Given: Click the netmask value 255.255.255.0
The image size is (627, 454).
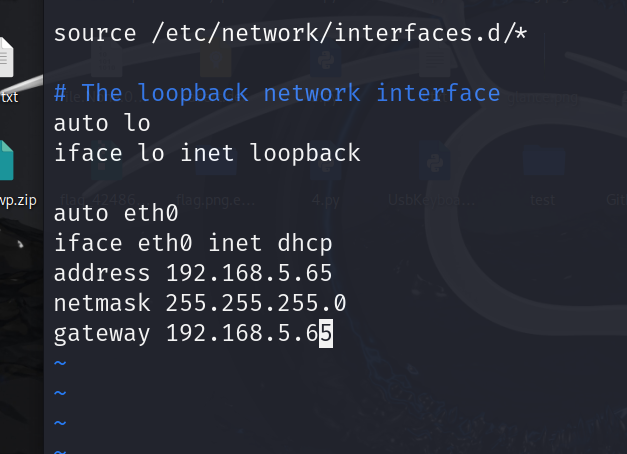Looking at the screenshot, I should pyautogui.click(x=256, y=303).
